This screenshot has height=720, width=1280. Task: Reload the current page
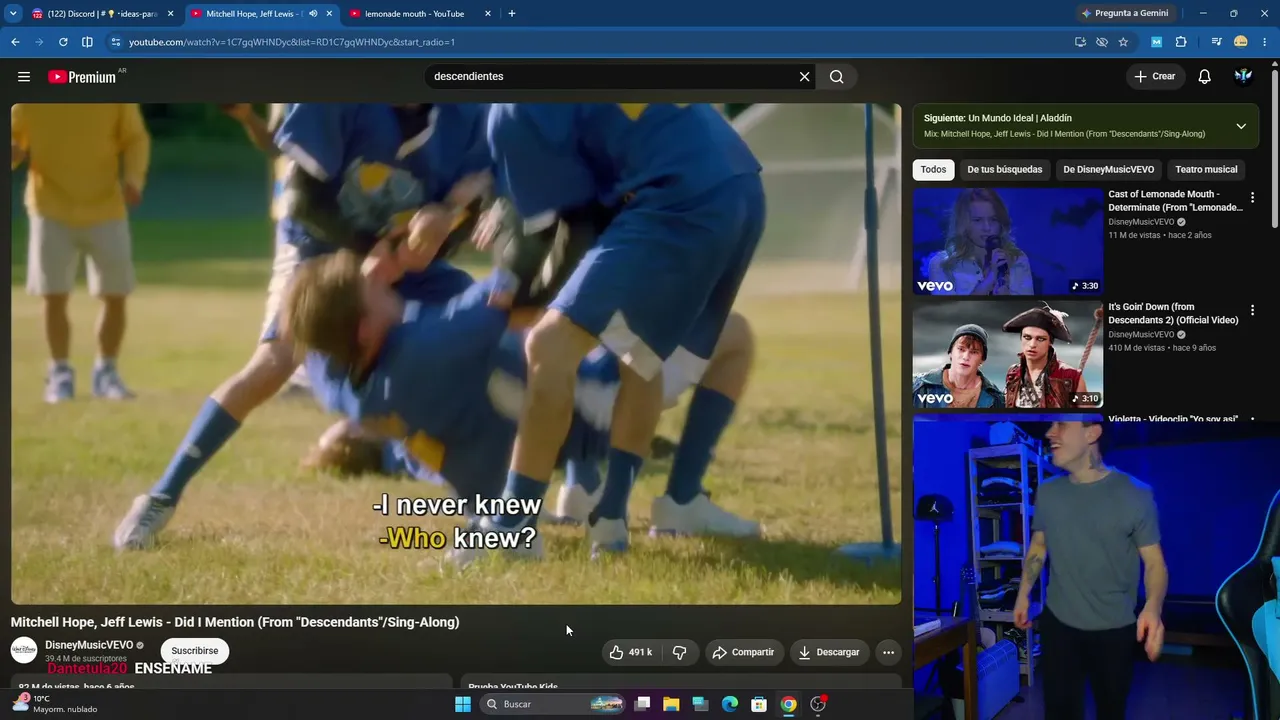pos(63,42)
